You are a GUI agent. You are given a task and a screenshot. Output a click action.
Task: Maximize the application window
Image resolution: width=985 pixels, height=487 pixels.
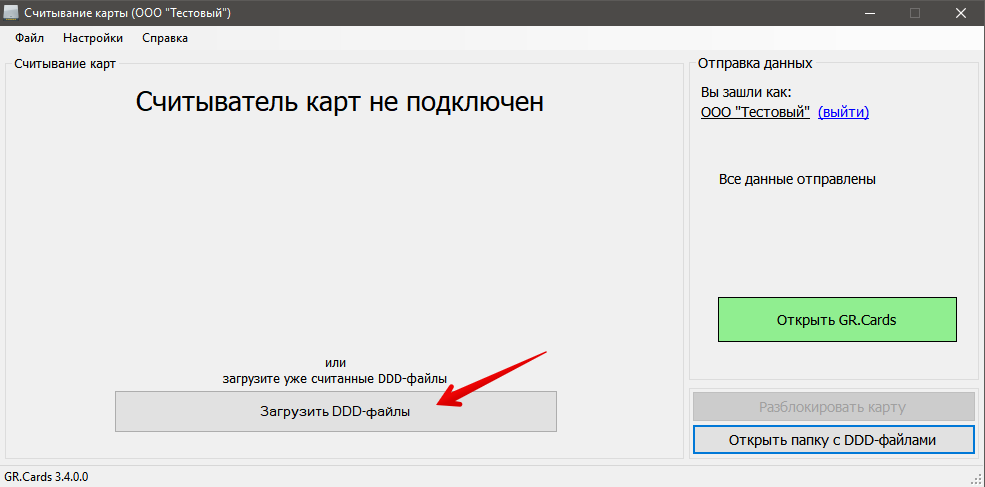(914, 12)
